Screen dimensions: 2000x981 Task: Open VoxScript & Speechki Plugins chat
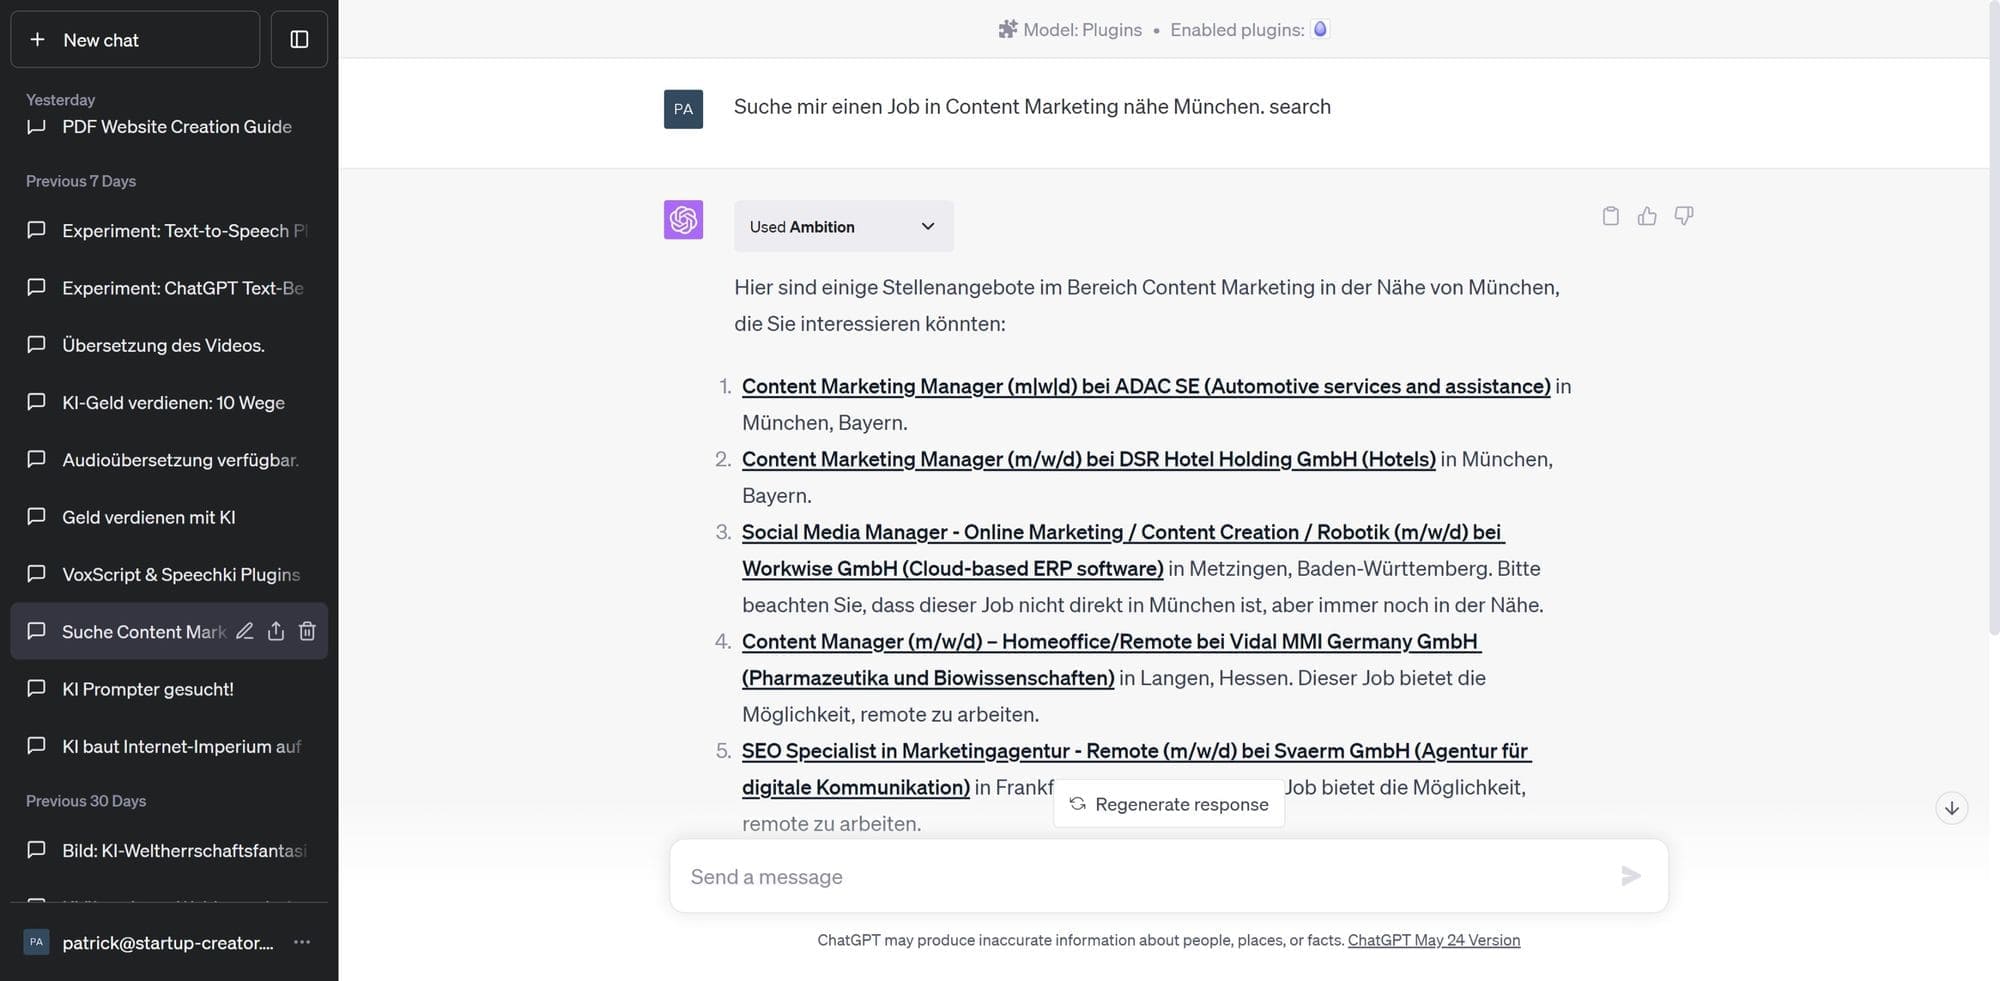[169, 574]
